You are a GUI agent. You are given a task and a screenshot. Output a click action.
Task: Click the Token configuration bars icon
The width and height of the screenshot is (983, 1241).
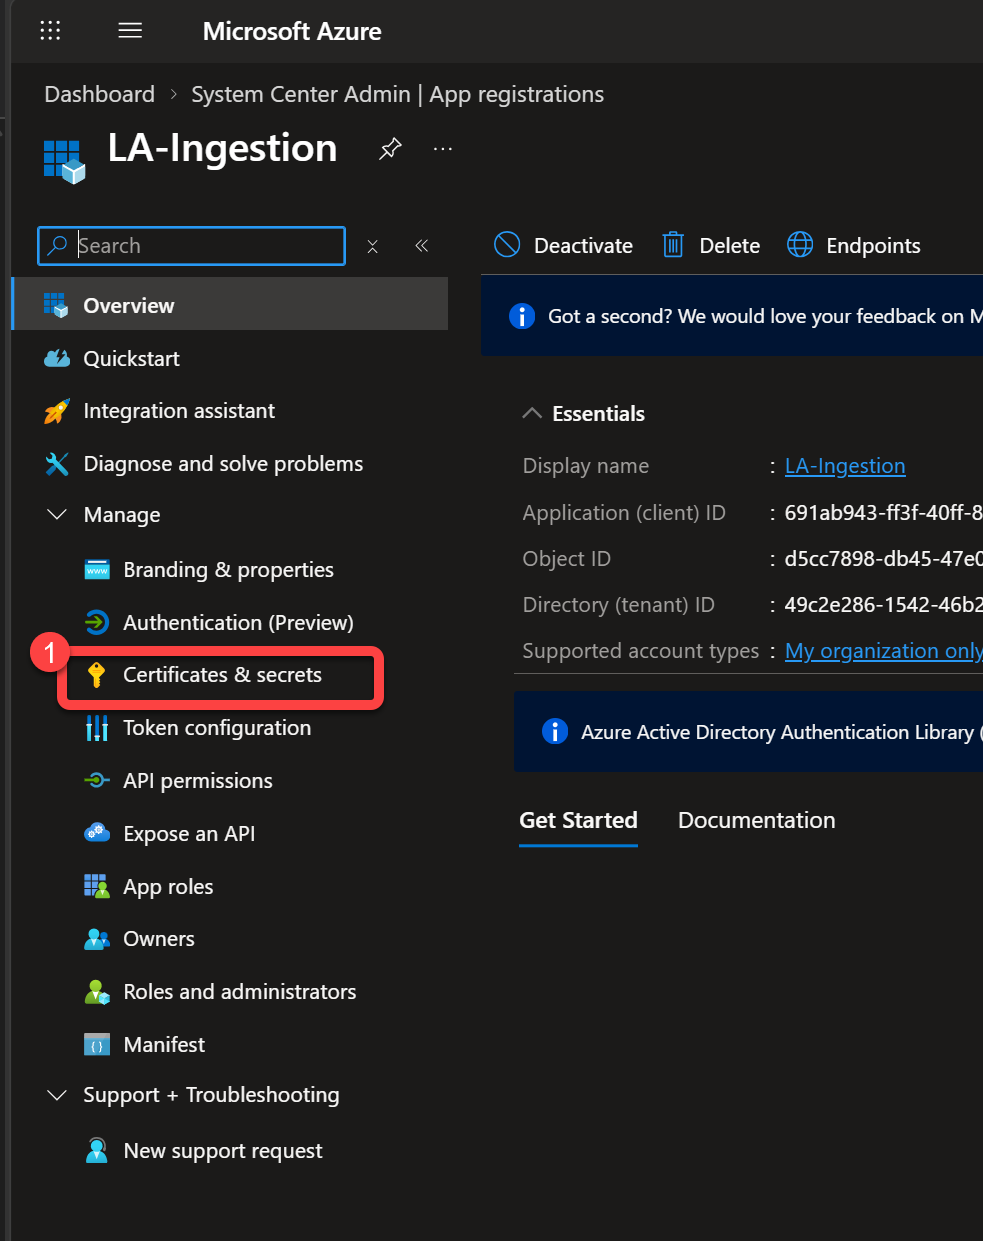click(97, 728)
